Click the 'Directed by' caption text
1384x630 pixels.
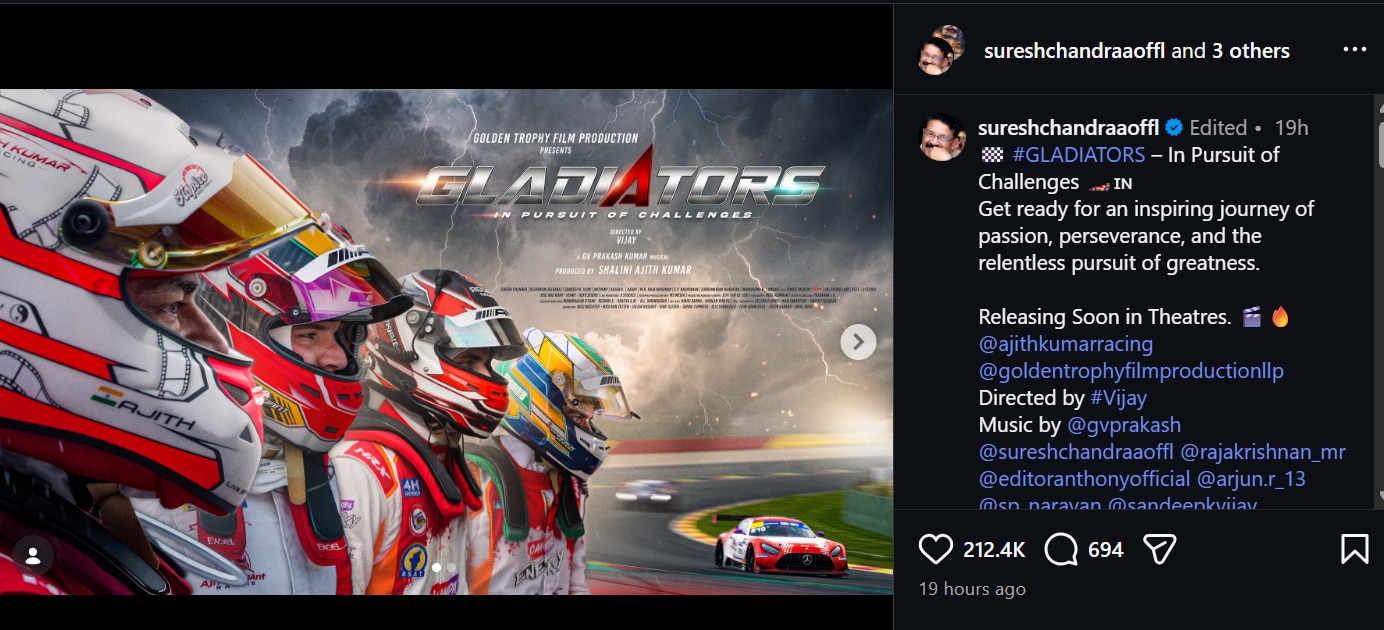pyautogui.click(x=1031, y=398)
